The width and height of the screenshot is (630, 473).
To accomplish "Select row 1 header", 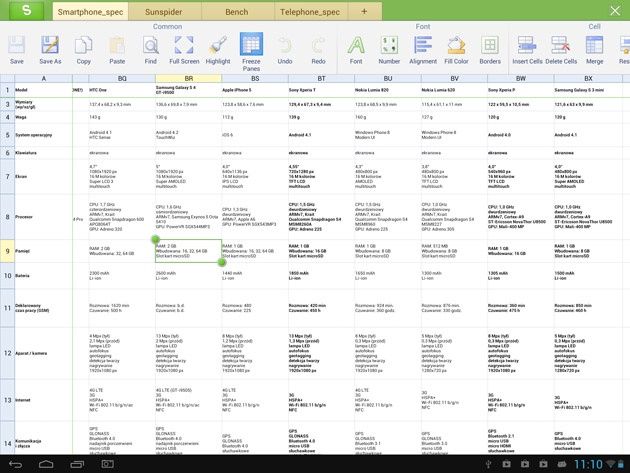I will point(7,90).
